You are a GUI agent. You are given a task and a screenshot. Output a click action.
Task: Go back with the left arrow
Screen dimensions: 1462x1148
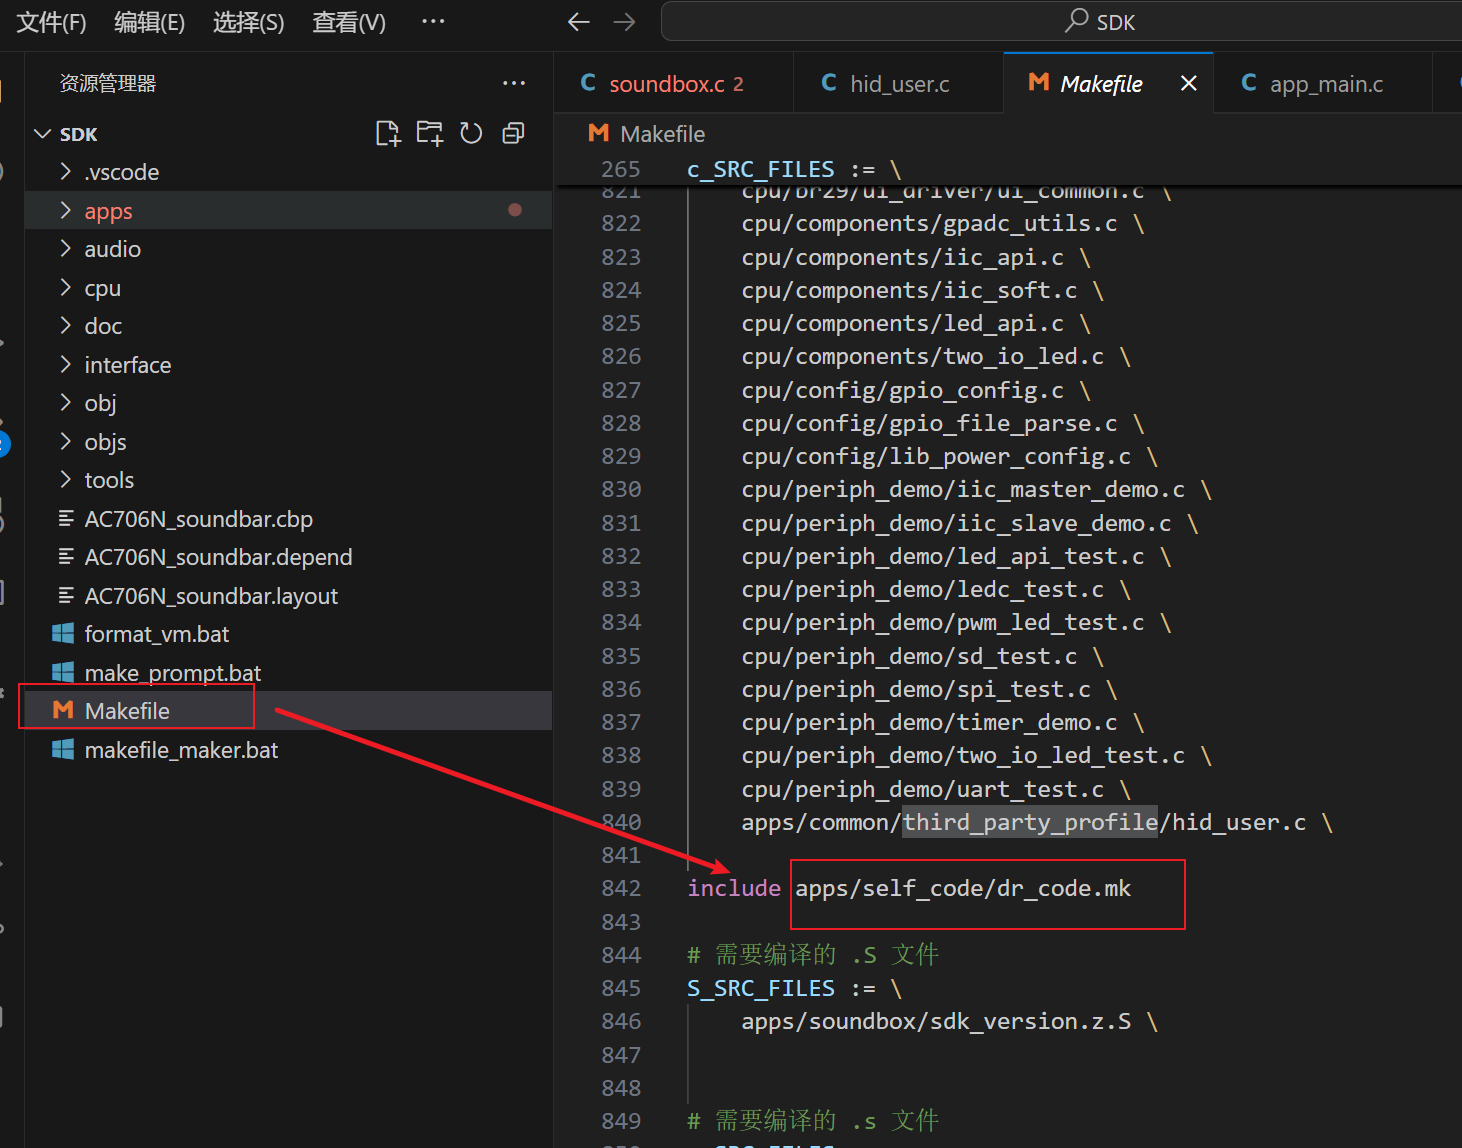pos(579,22)
